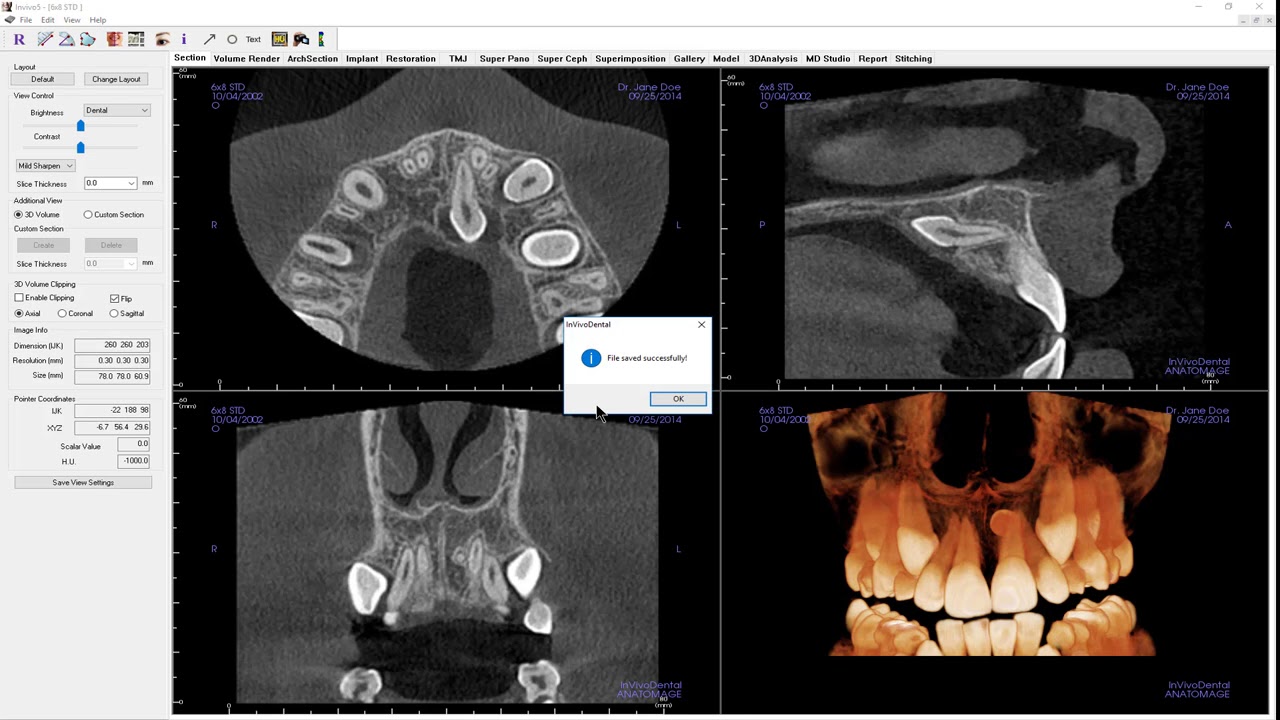This screenshot has width=1280, height=720.
Task: Click the color scale bar icon
Action: pos(321,39)
